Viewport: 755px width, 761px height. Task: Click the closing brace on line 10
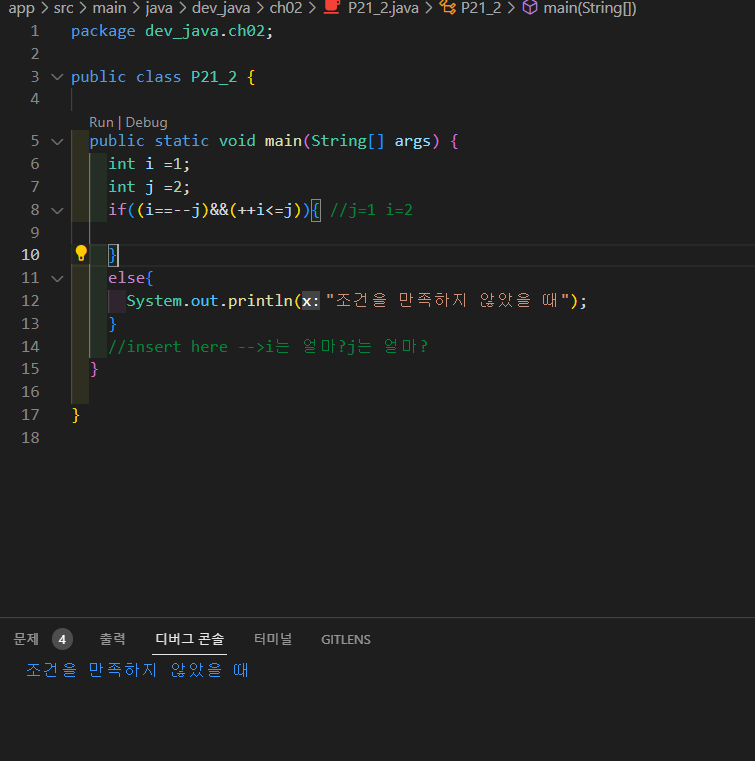pyautogui.click(x=113, y=255)
